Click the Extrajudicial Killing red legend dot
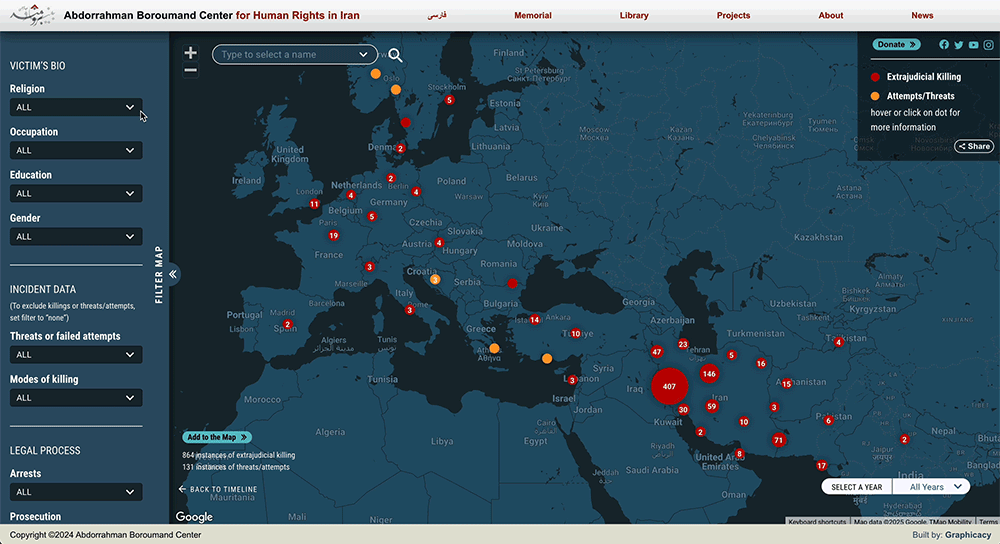Screen dimensions: 1000x544 (x=875, y=77)
